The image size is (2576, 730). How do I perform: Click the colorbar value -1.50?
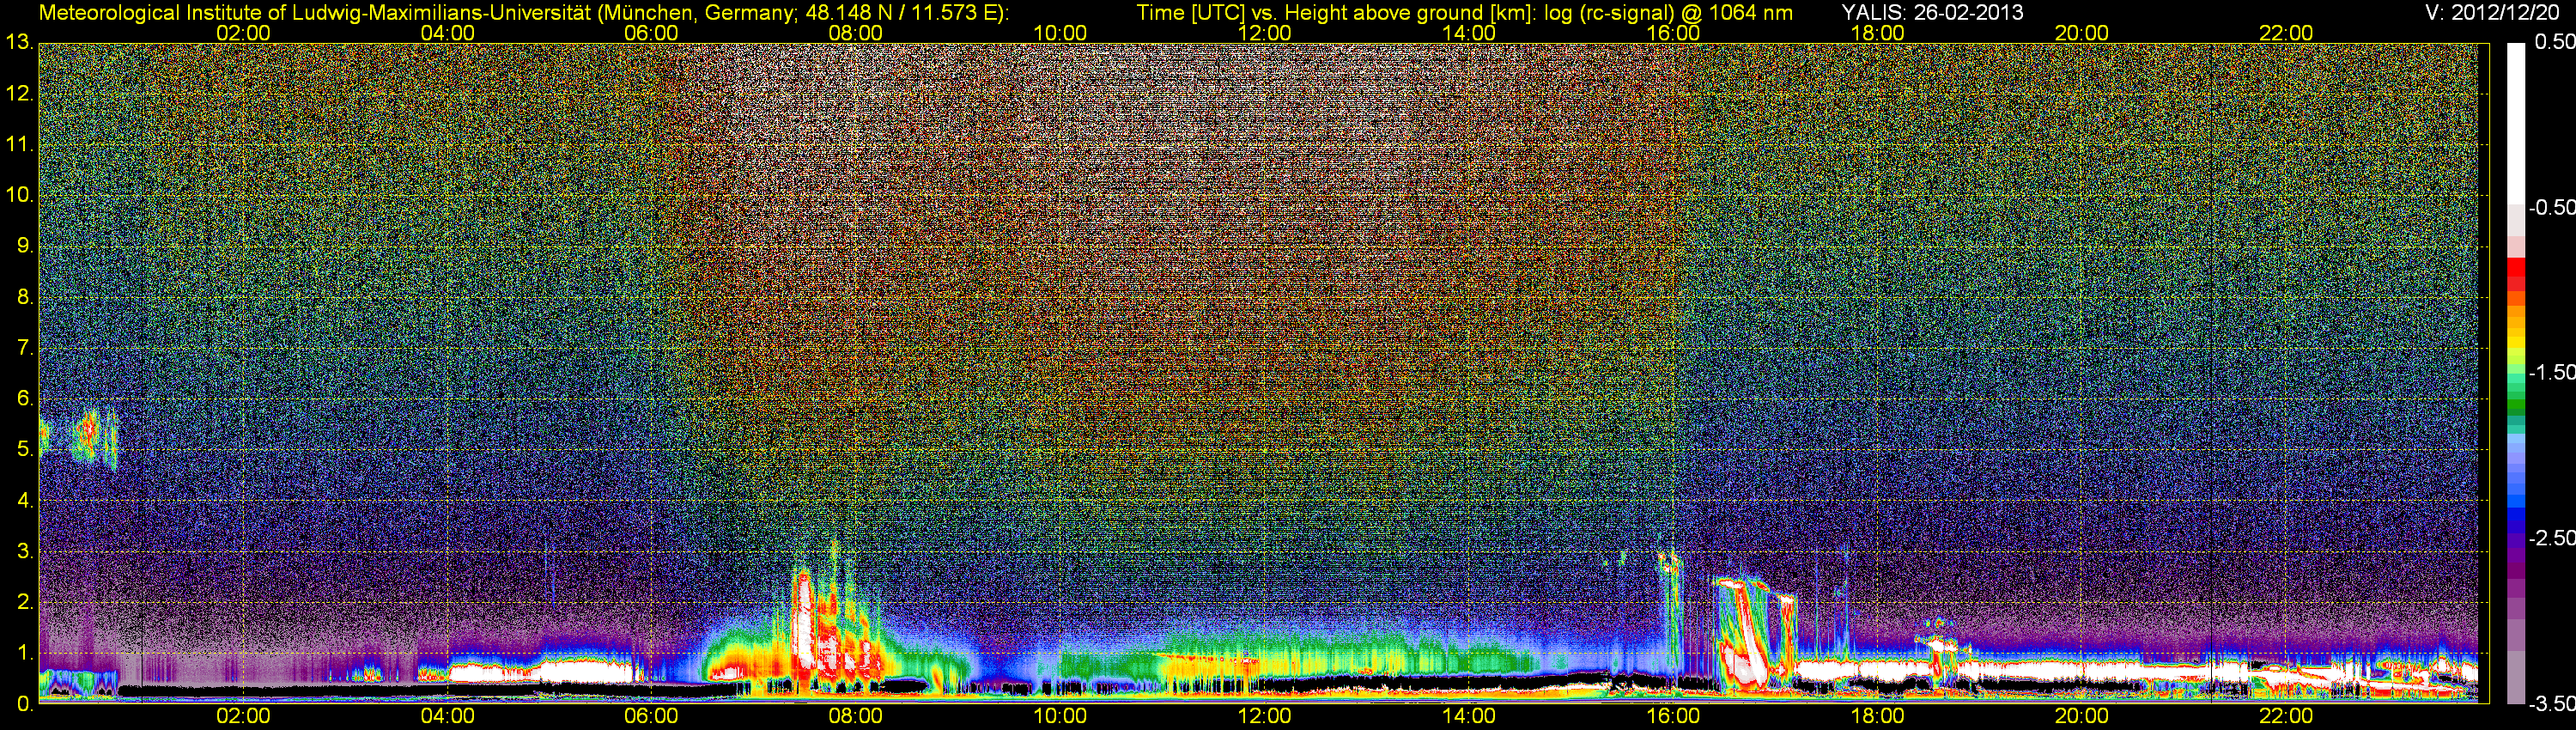click(2551, 372)
